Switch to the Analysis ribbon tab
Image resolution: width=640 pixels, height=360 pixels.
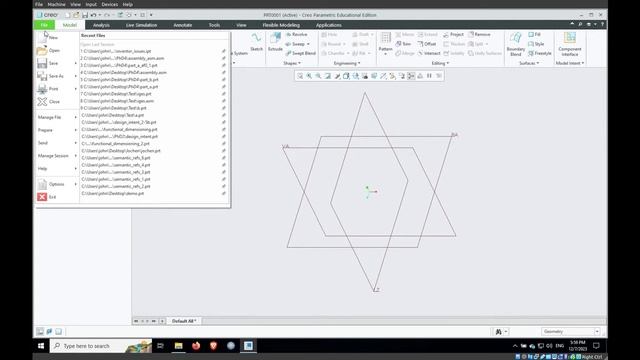point(101,25)
